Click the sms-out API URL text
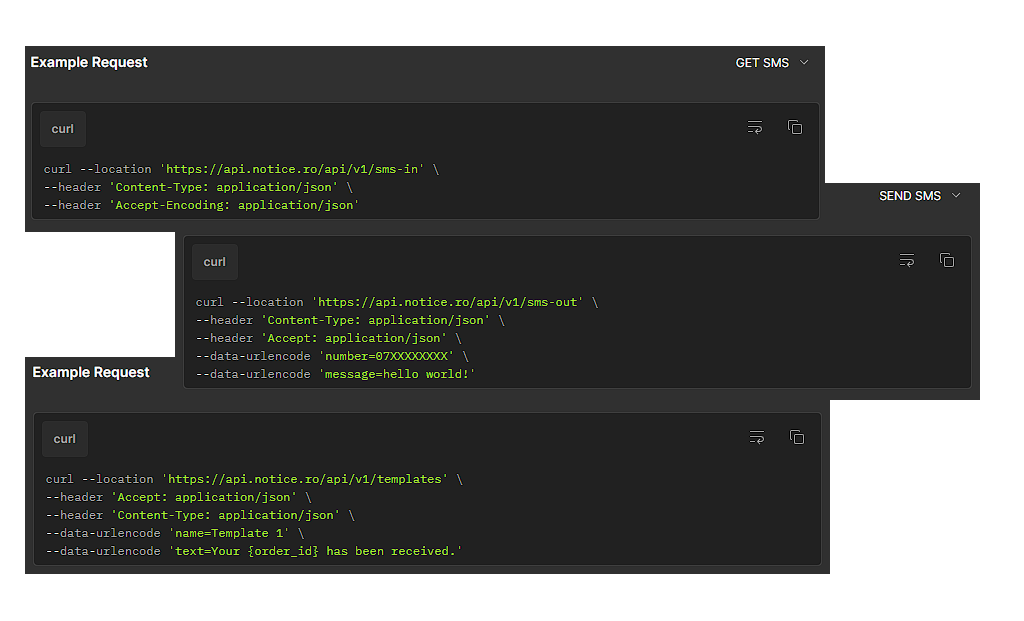This screenshot has width=1024, height=621. click(448, 302)
